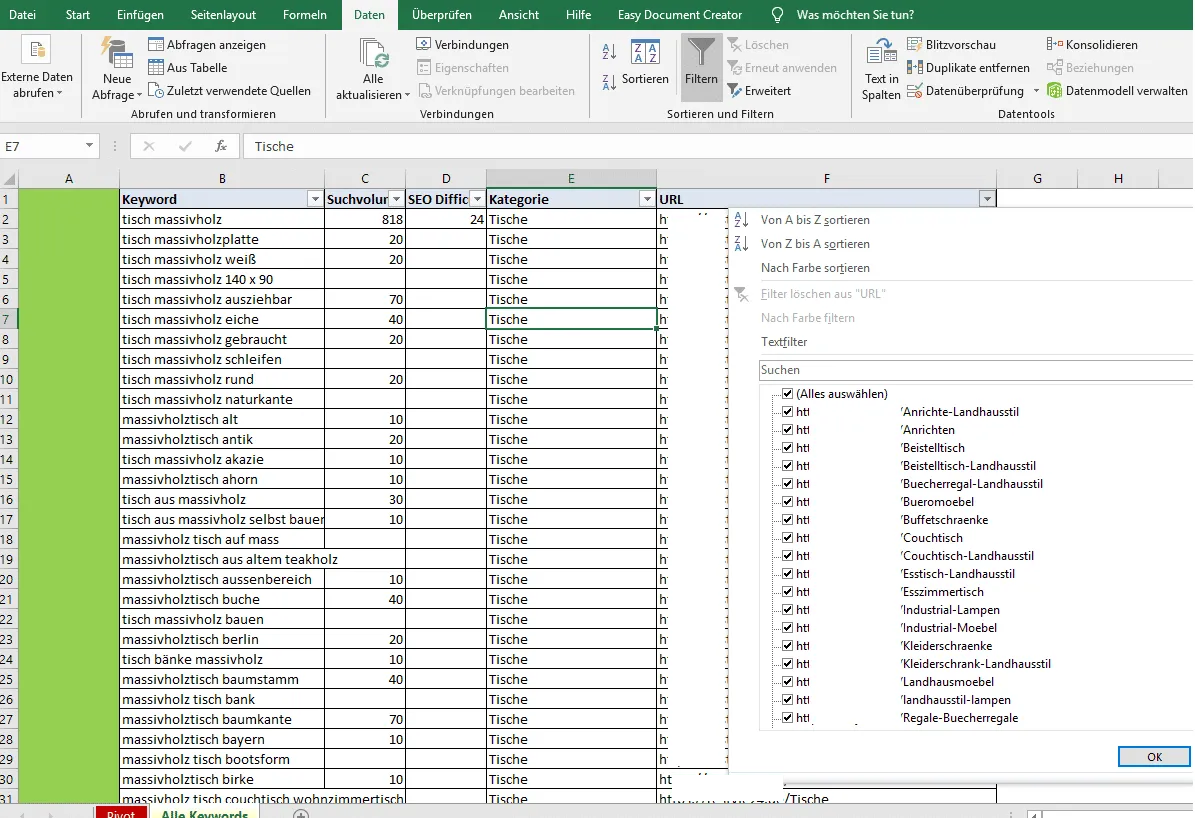
Task: Uncheck the Couchtisch checkbox
Action: coord(787,537)
